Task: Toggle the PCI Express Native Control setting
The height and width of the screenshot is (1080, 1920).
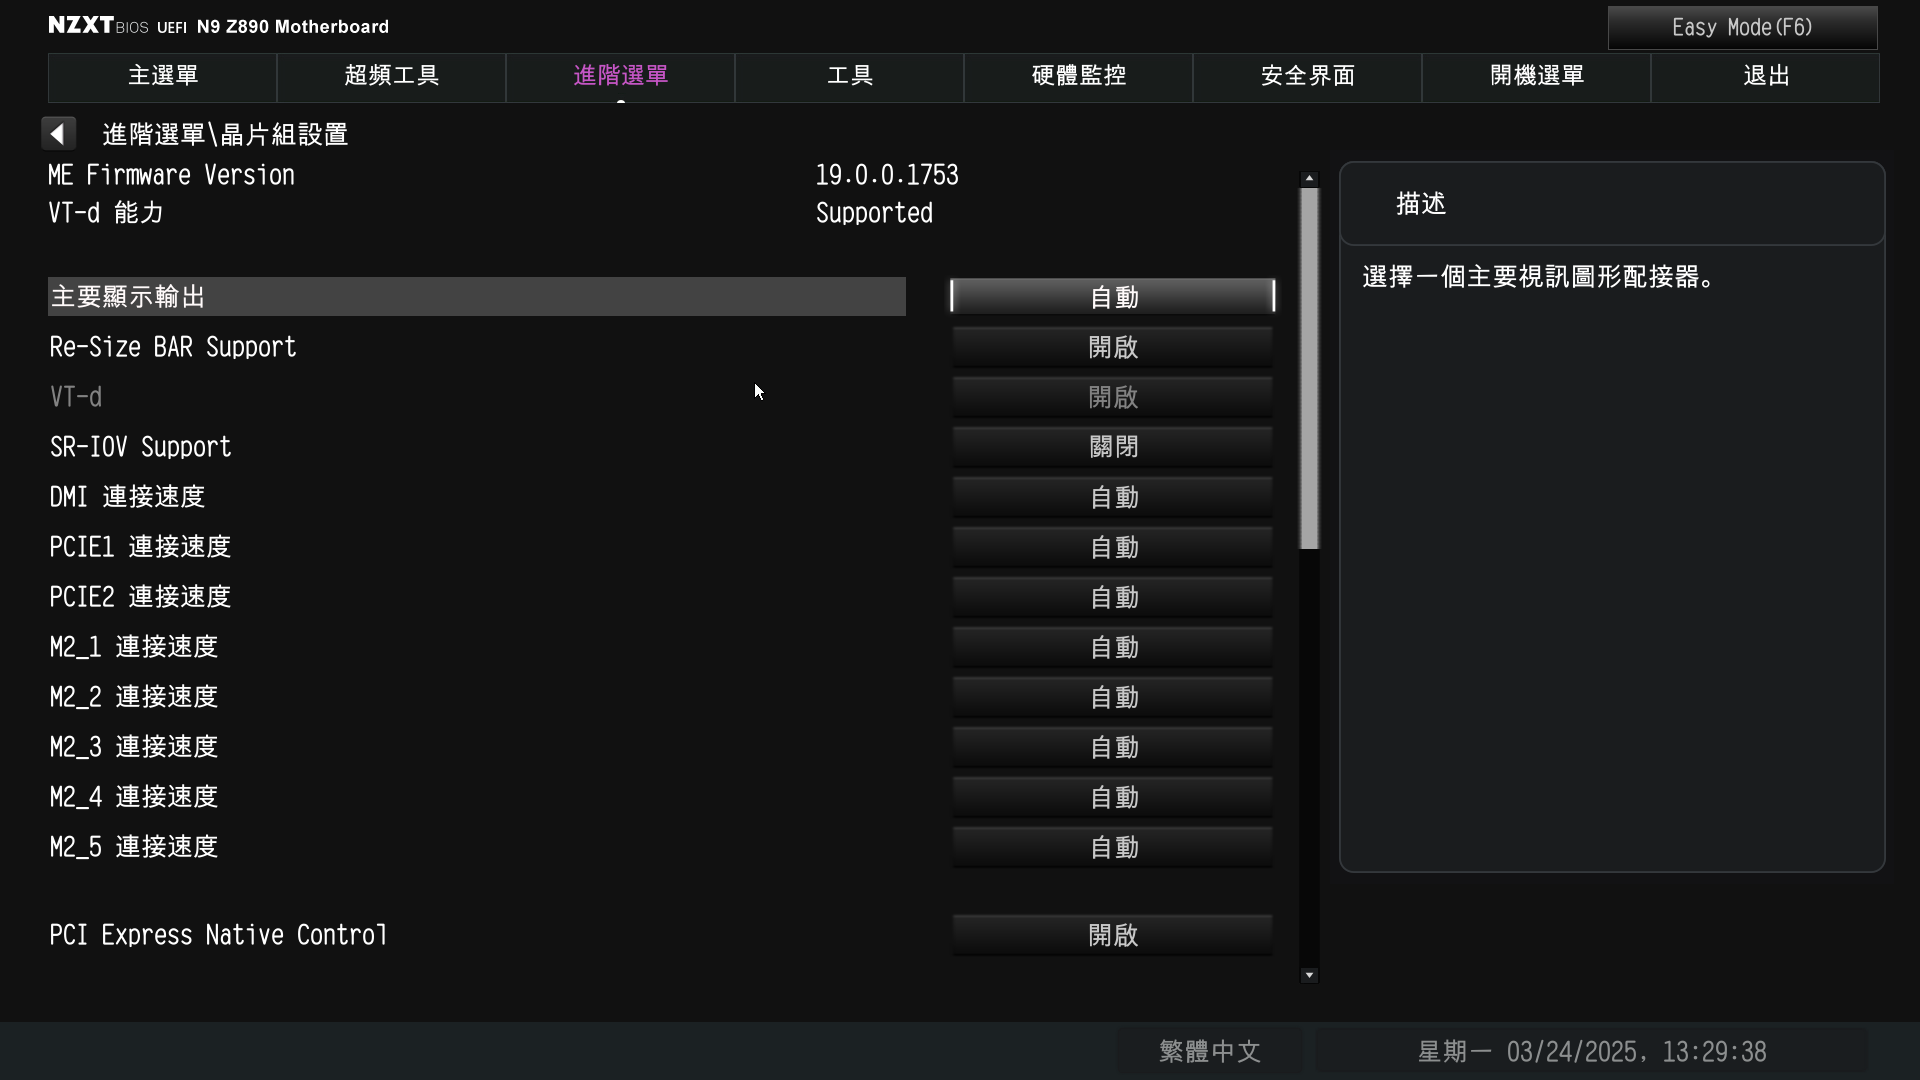Action: coord(1112,935)
